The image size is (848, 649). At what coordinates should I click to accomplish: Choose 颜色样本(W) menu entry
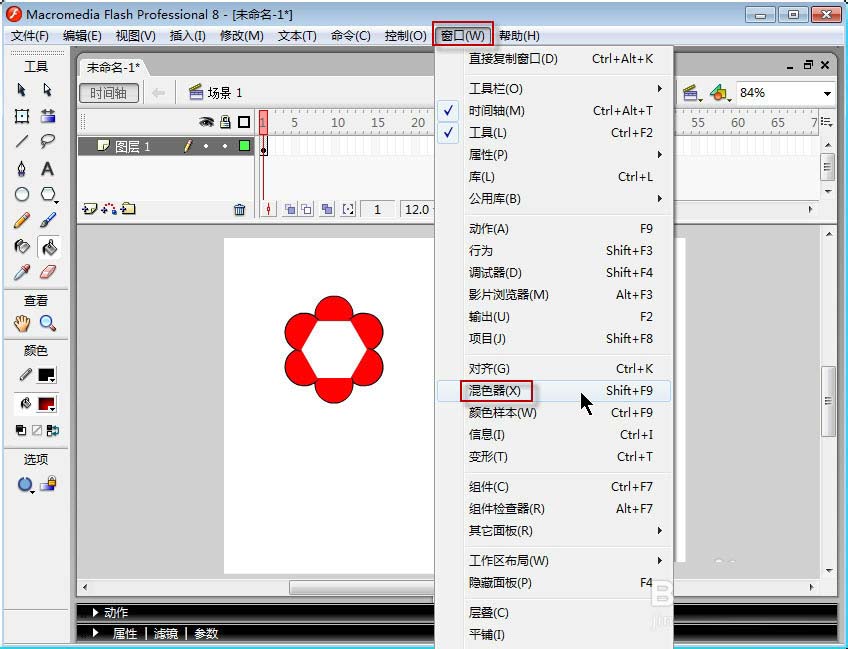pos(554,413)
